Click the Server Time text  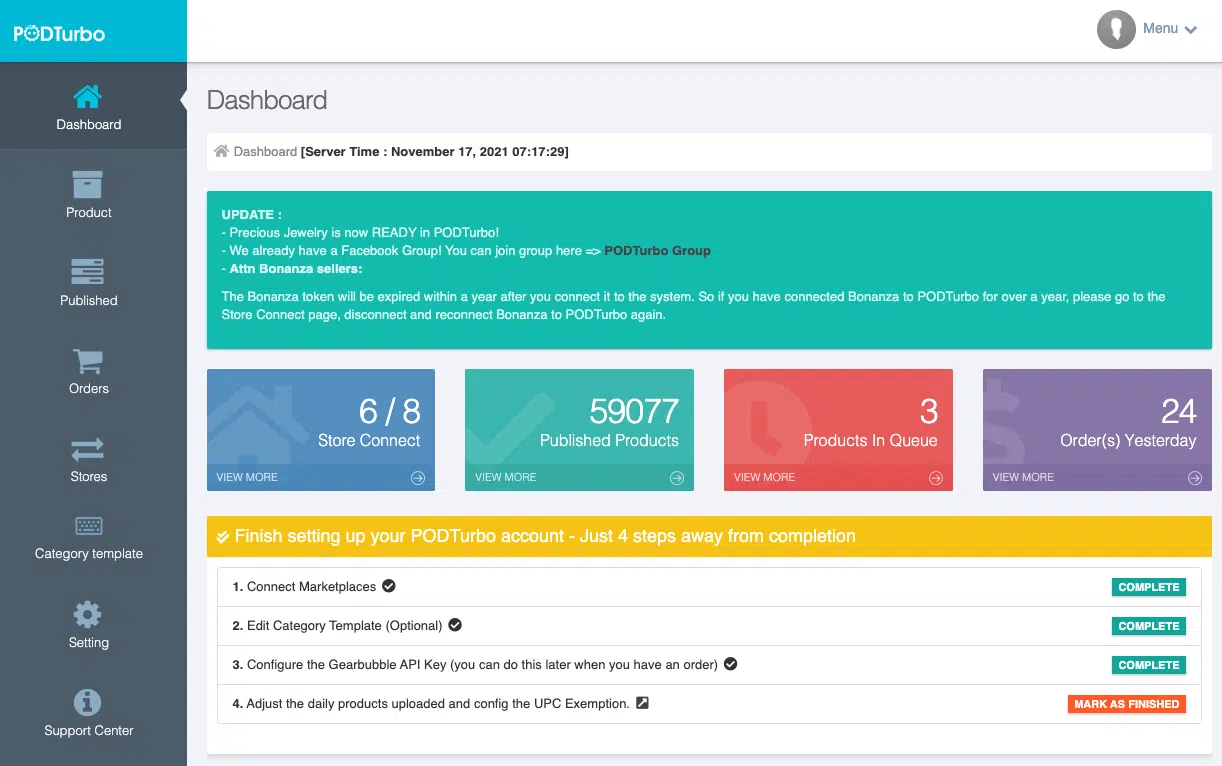click(435, 152)
